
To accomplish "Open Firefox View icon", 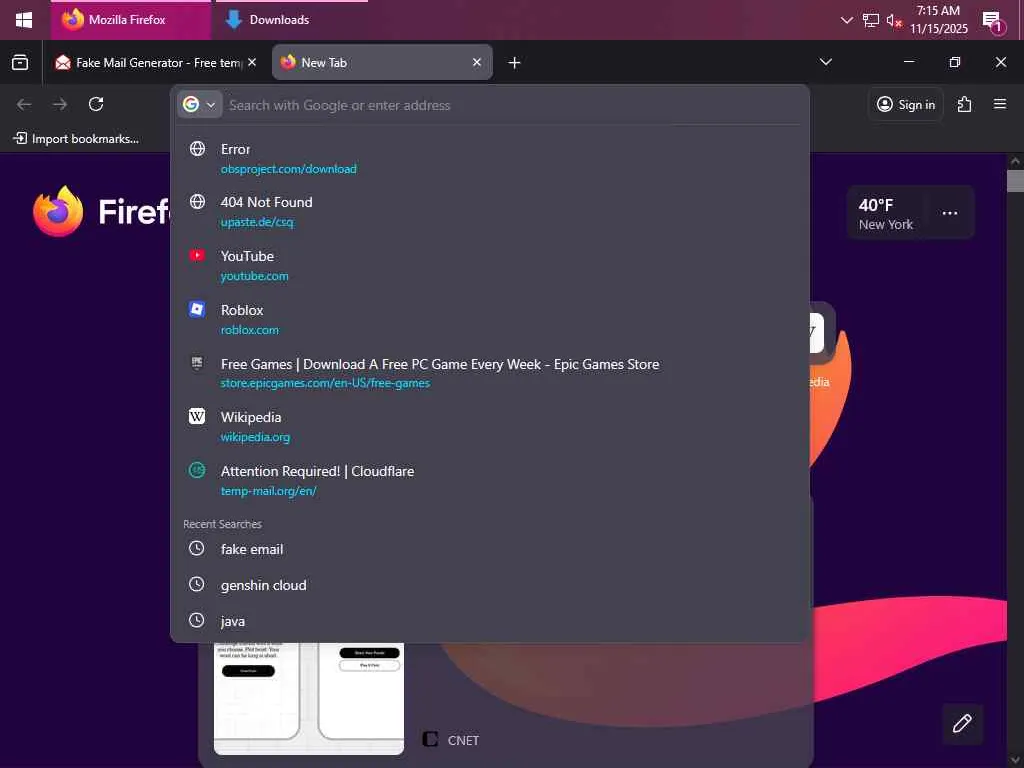I will (x=20, y=62).
